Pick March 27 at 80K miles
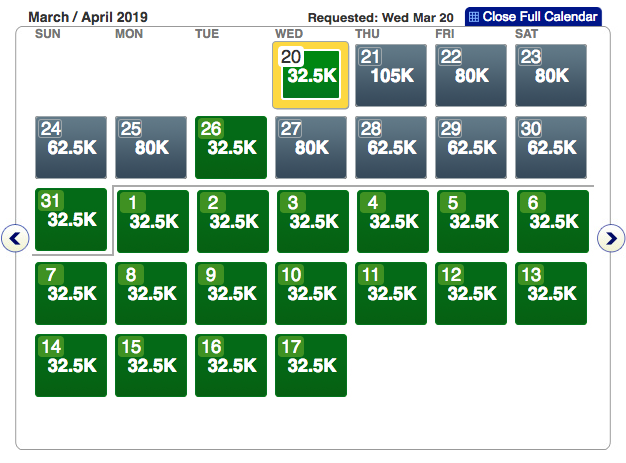The width and height of the screenshot is (626, 463). coord(311,147)
